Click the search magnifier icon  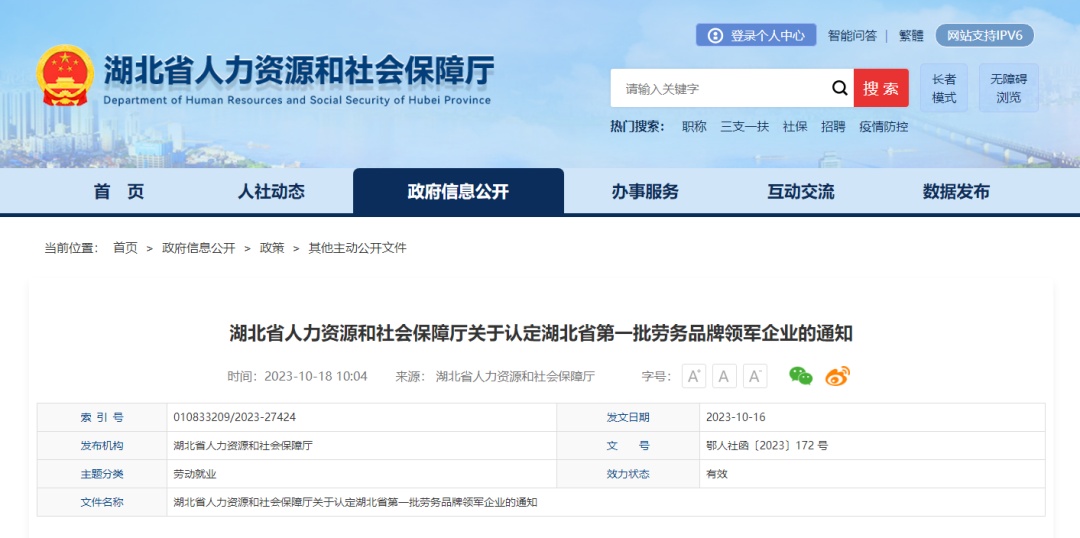pos(839,88)
